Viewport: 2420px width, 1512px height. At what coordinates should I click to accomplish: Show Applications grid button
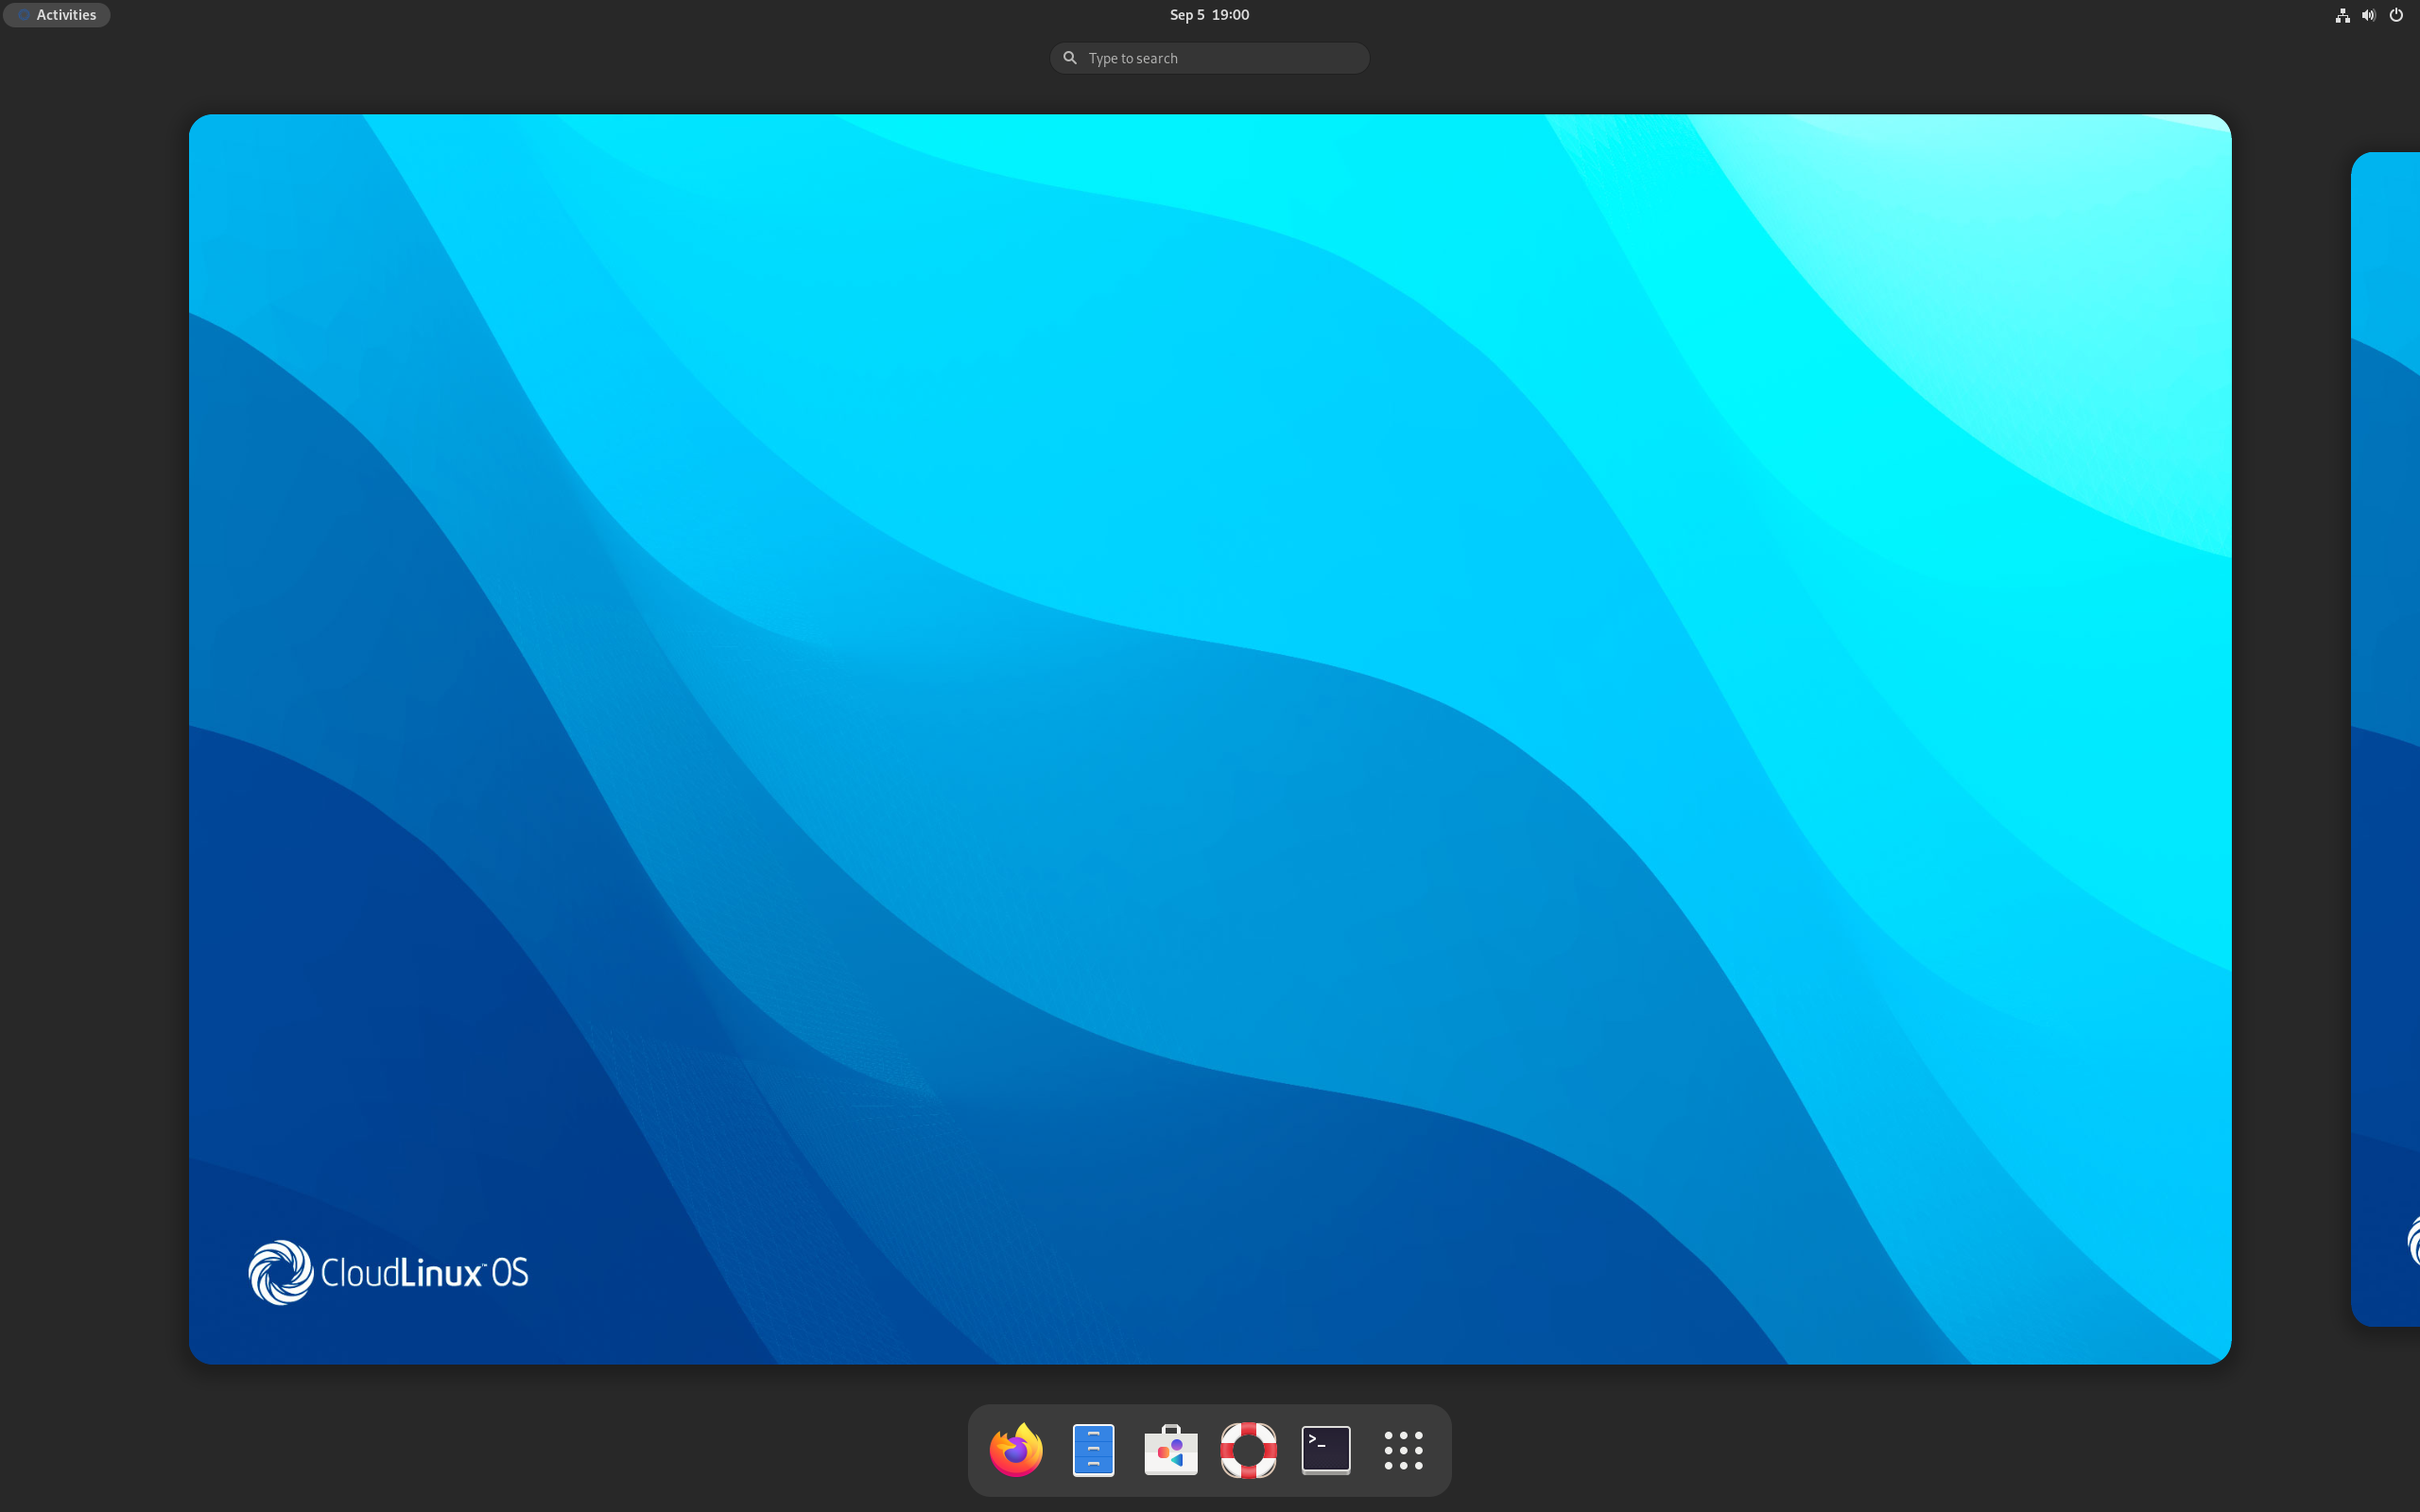(1403, 1450)
